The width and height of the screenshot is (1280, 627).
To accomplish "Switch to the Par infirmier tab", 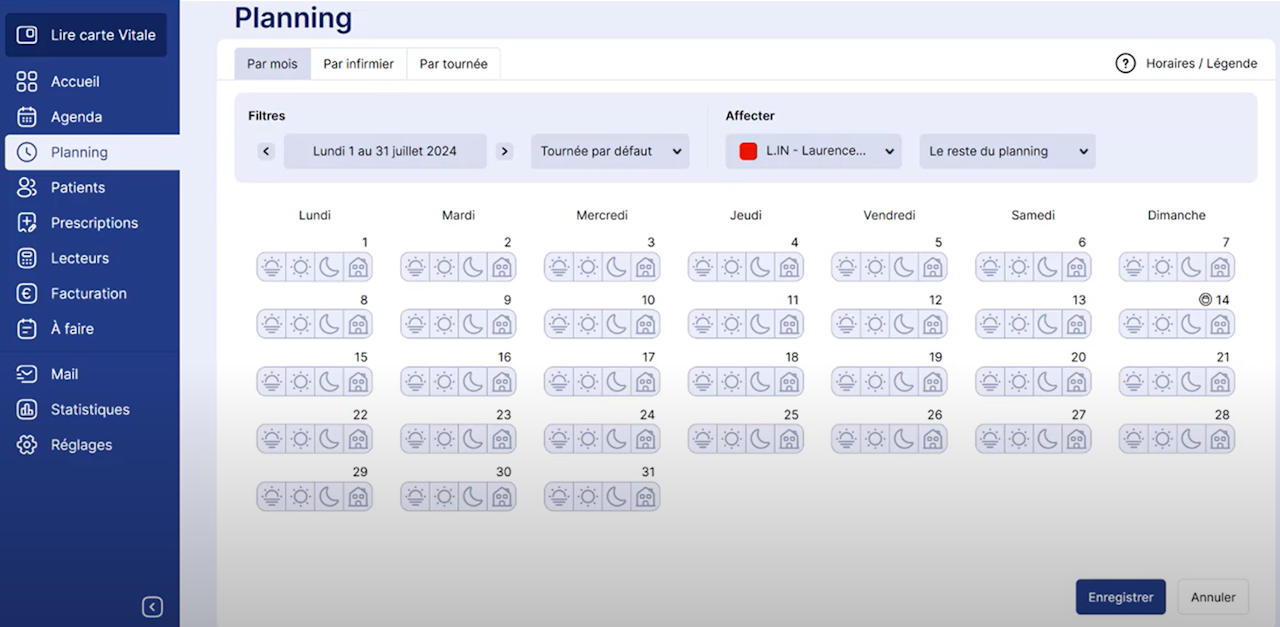I will tap(358, 64).
